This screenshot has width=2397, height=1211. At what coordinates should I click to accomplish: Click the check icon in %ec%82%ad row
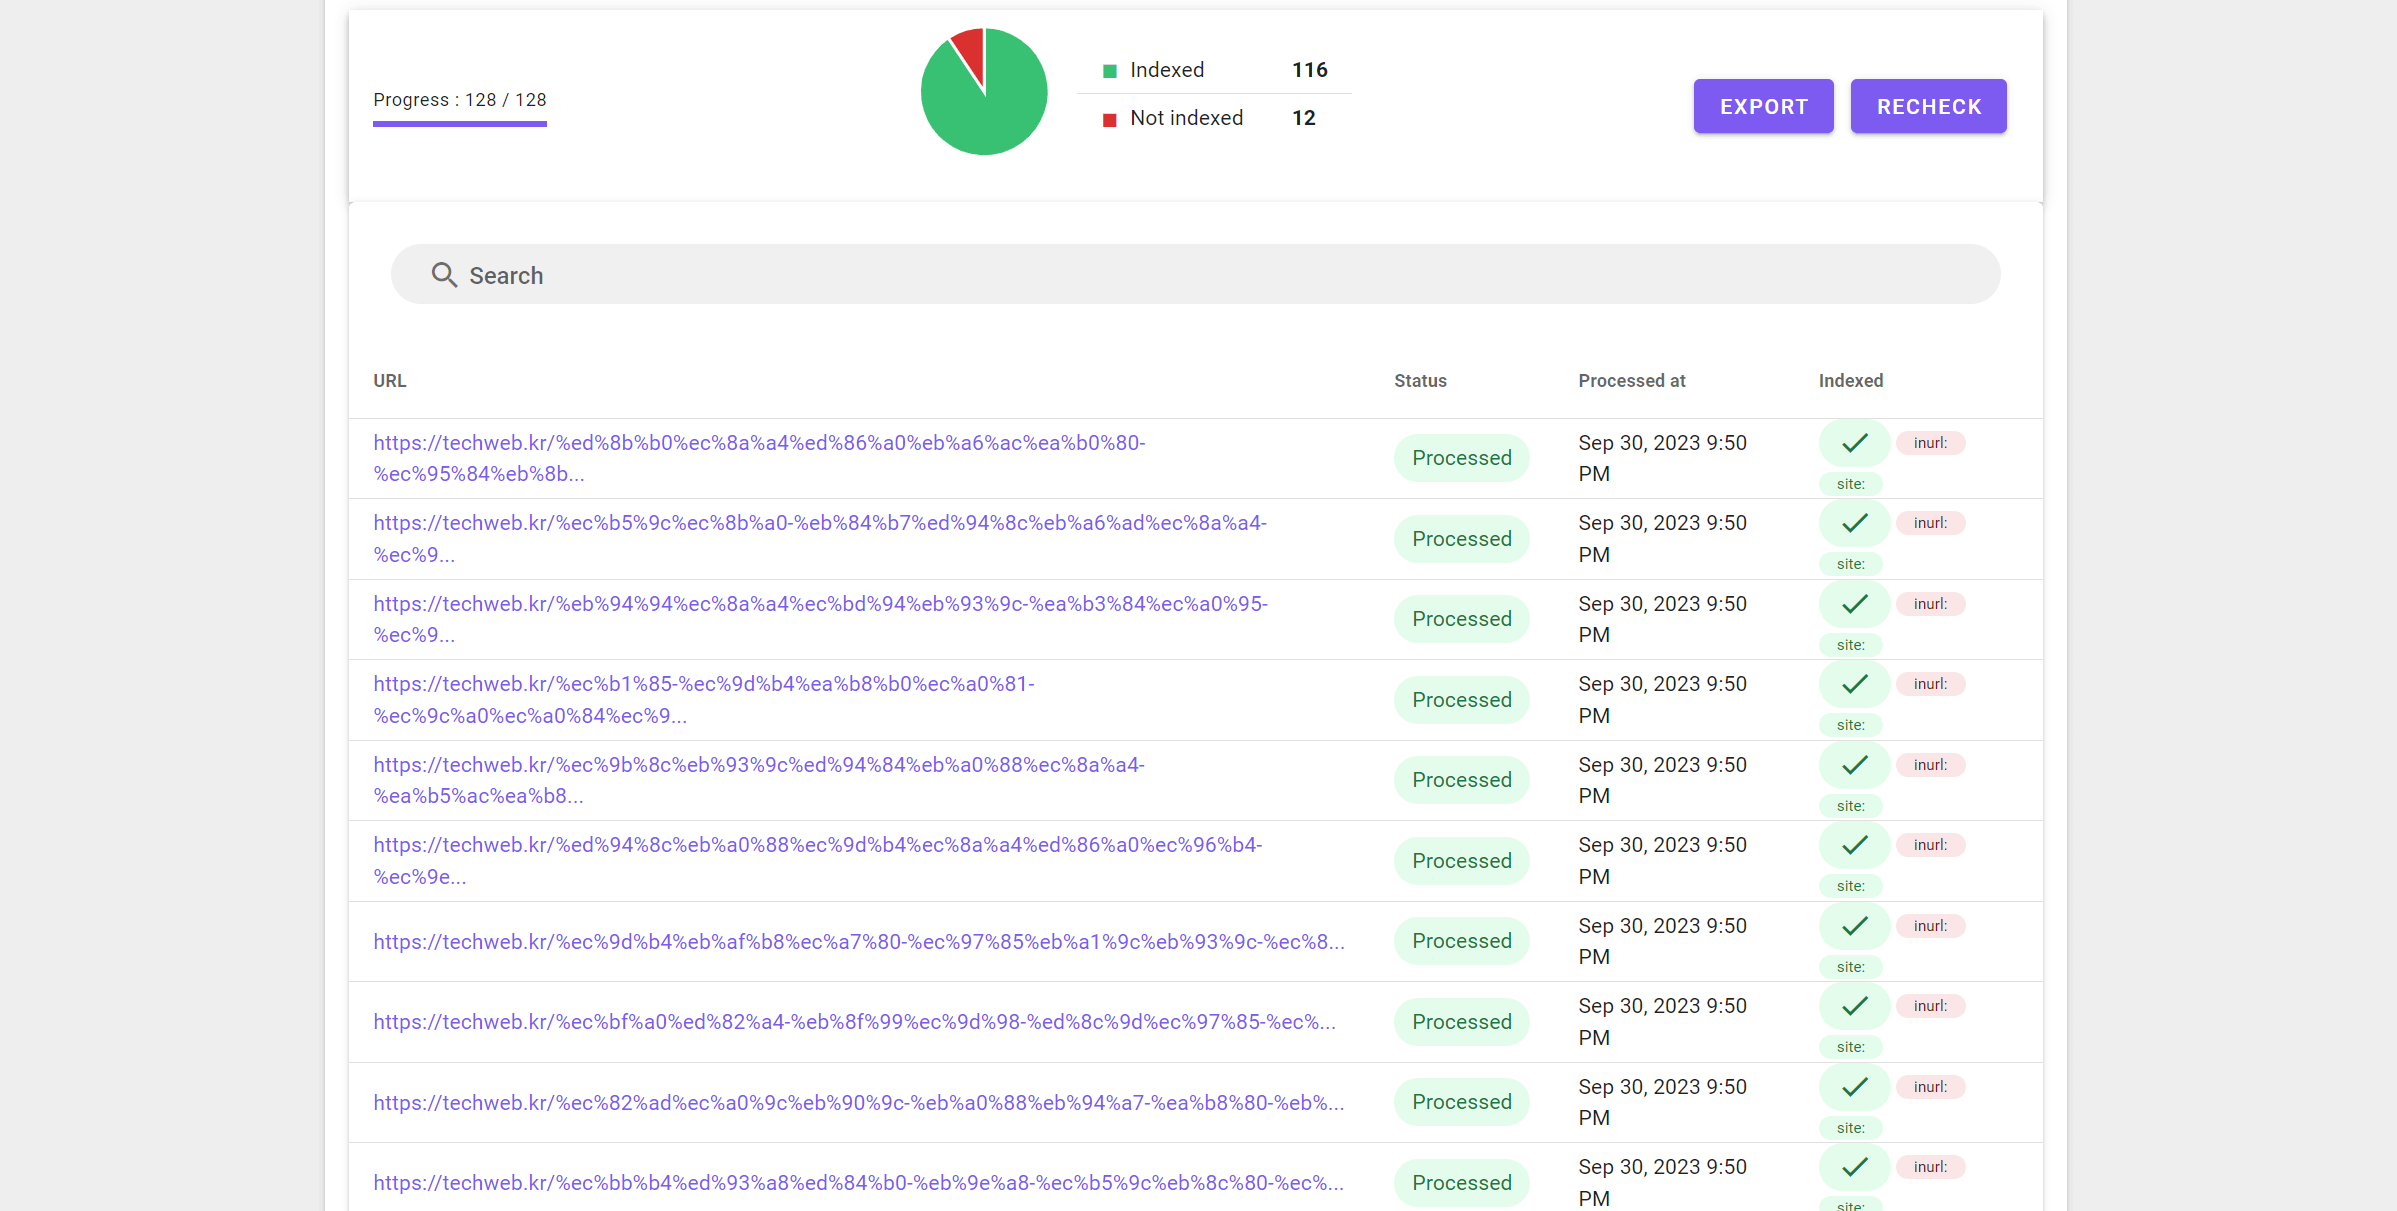pos(1854,1087)
